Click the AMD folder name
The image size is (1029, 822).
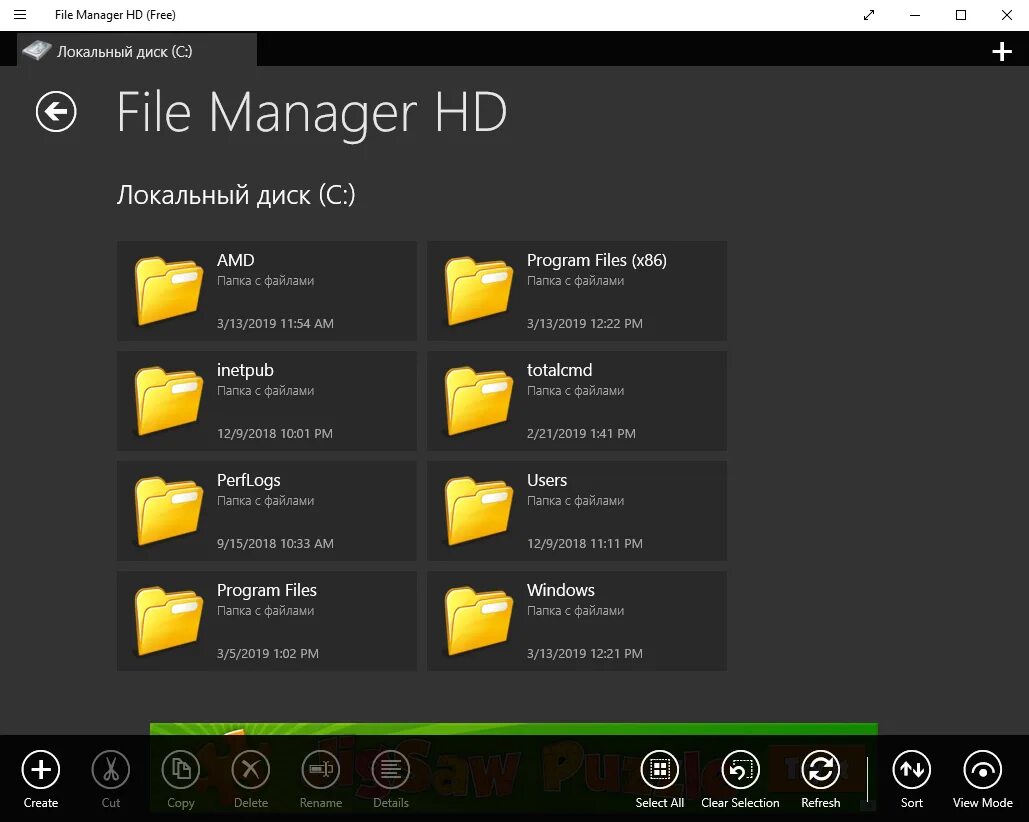coord(236,260)
